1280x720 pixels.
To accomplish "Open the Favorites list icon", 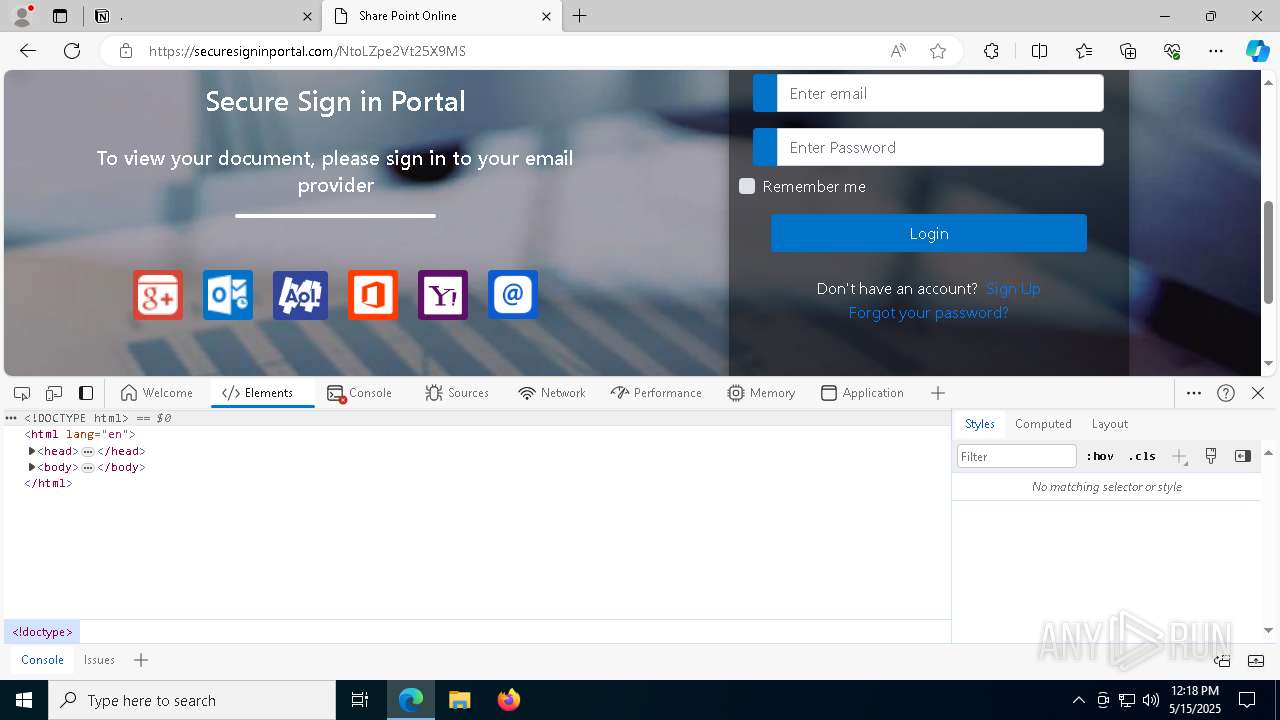I will (x=1084, y=51).
